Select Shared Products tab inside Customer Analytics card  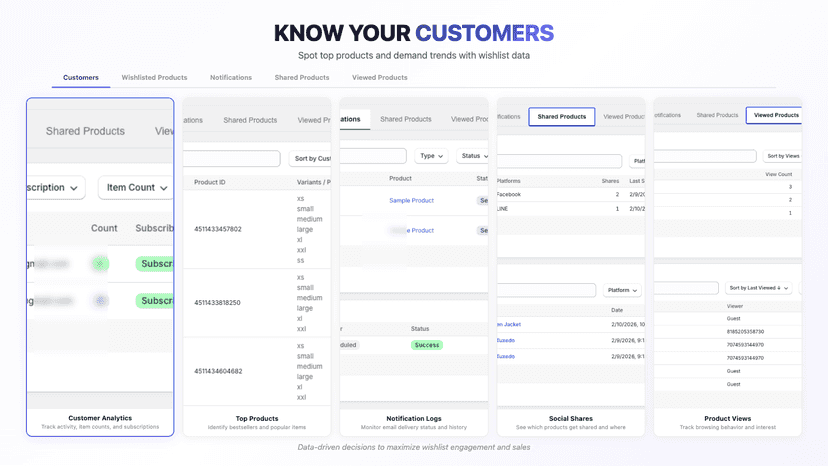tap(85, 131)
